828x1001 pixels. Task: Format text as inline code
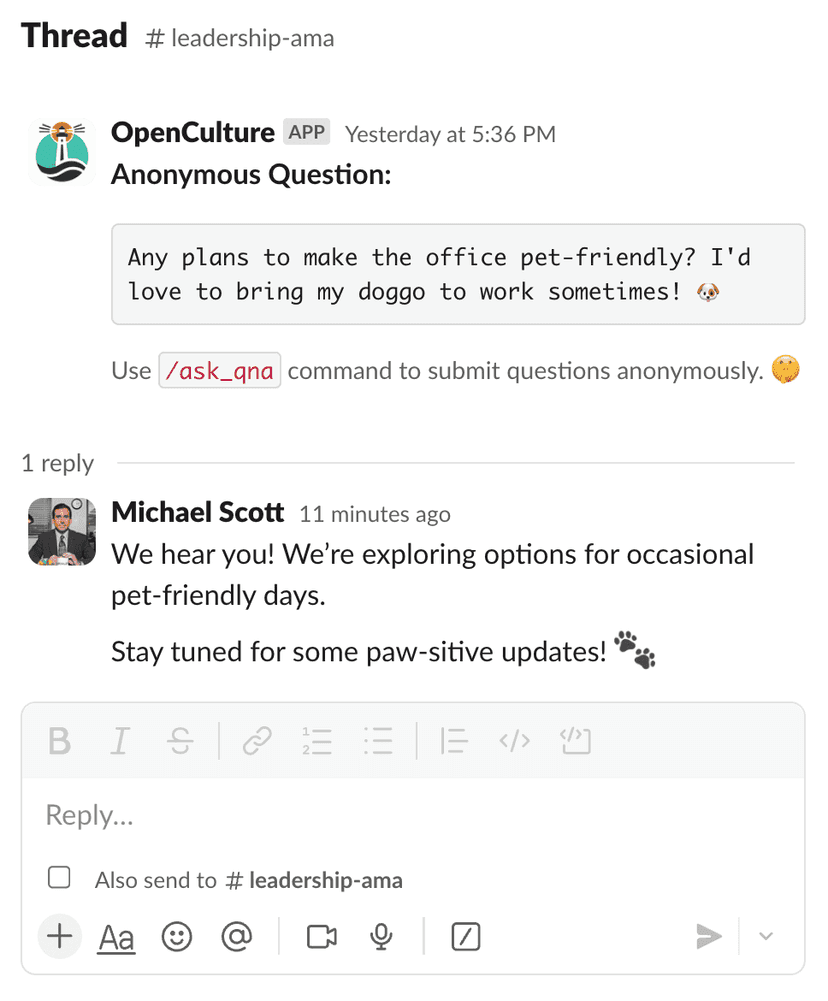[514, 741]
